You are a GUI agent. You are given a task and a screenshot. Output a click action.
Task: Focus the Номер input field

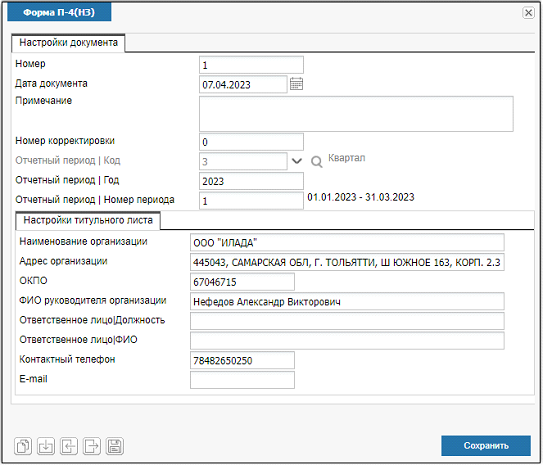click(x=251, y=65)
